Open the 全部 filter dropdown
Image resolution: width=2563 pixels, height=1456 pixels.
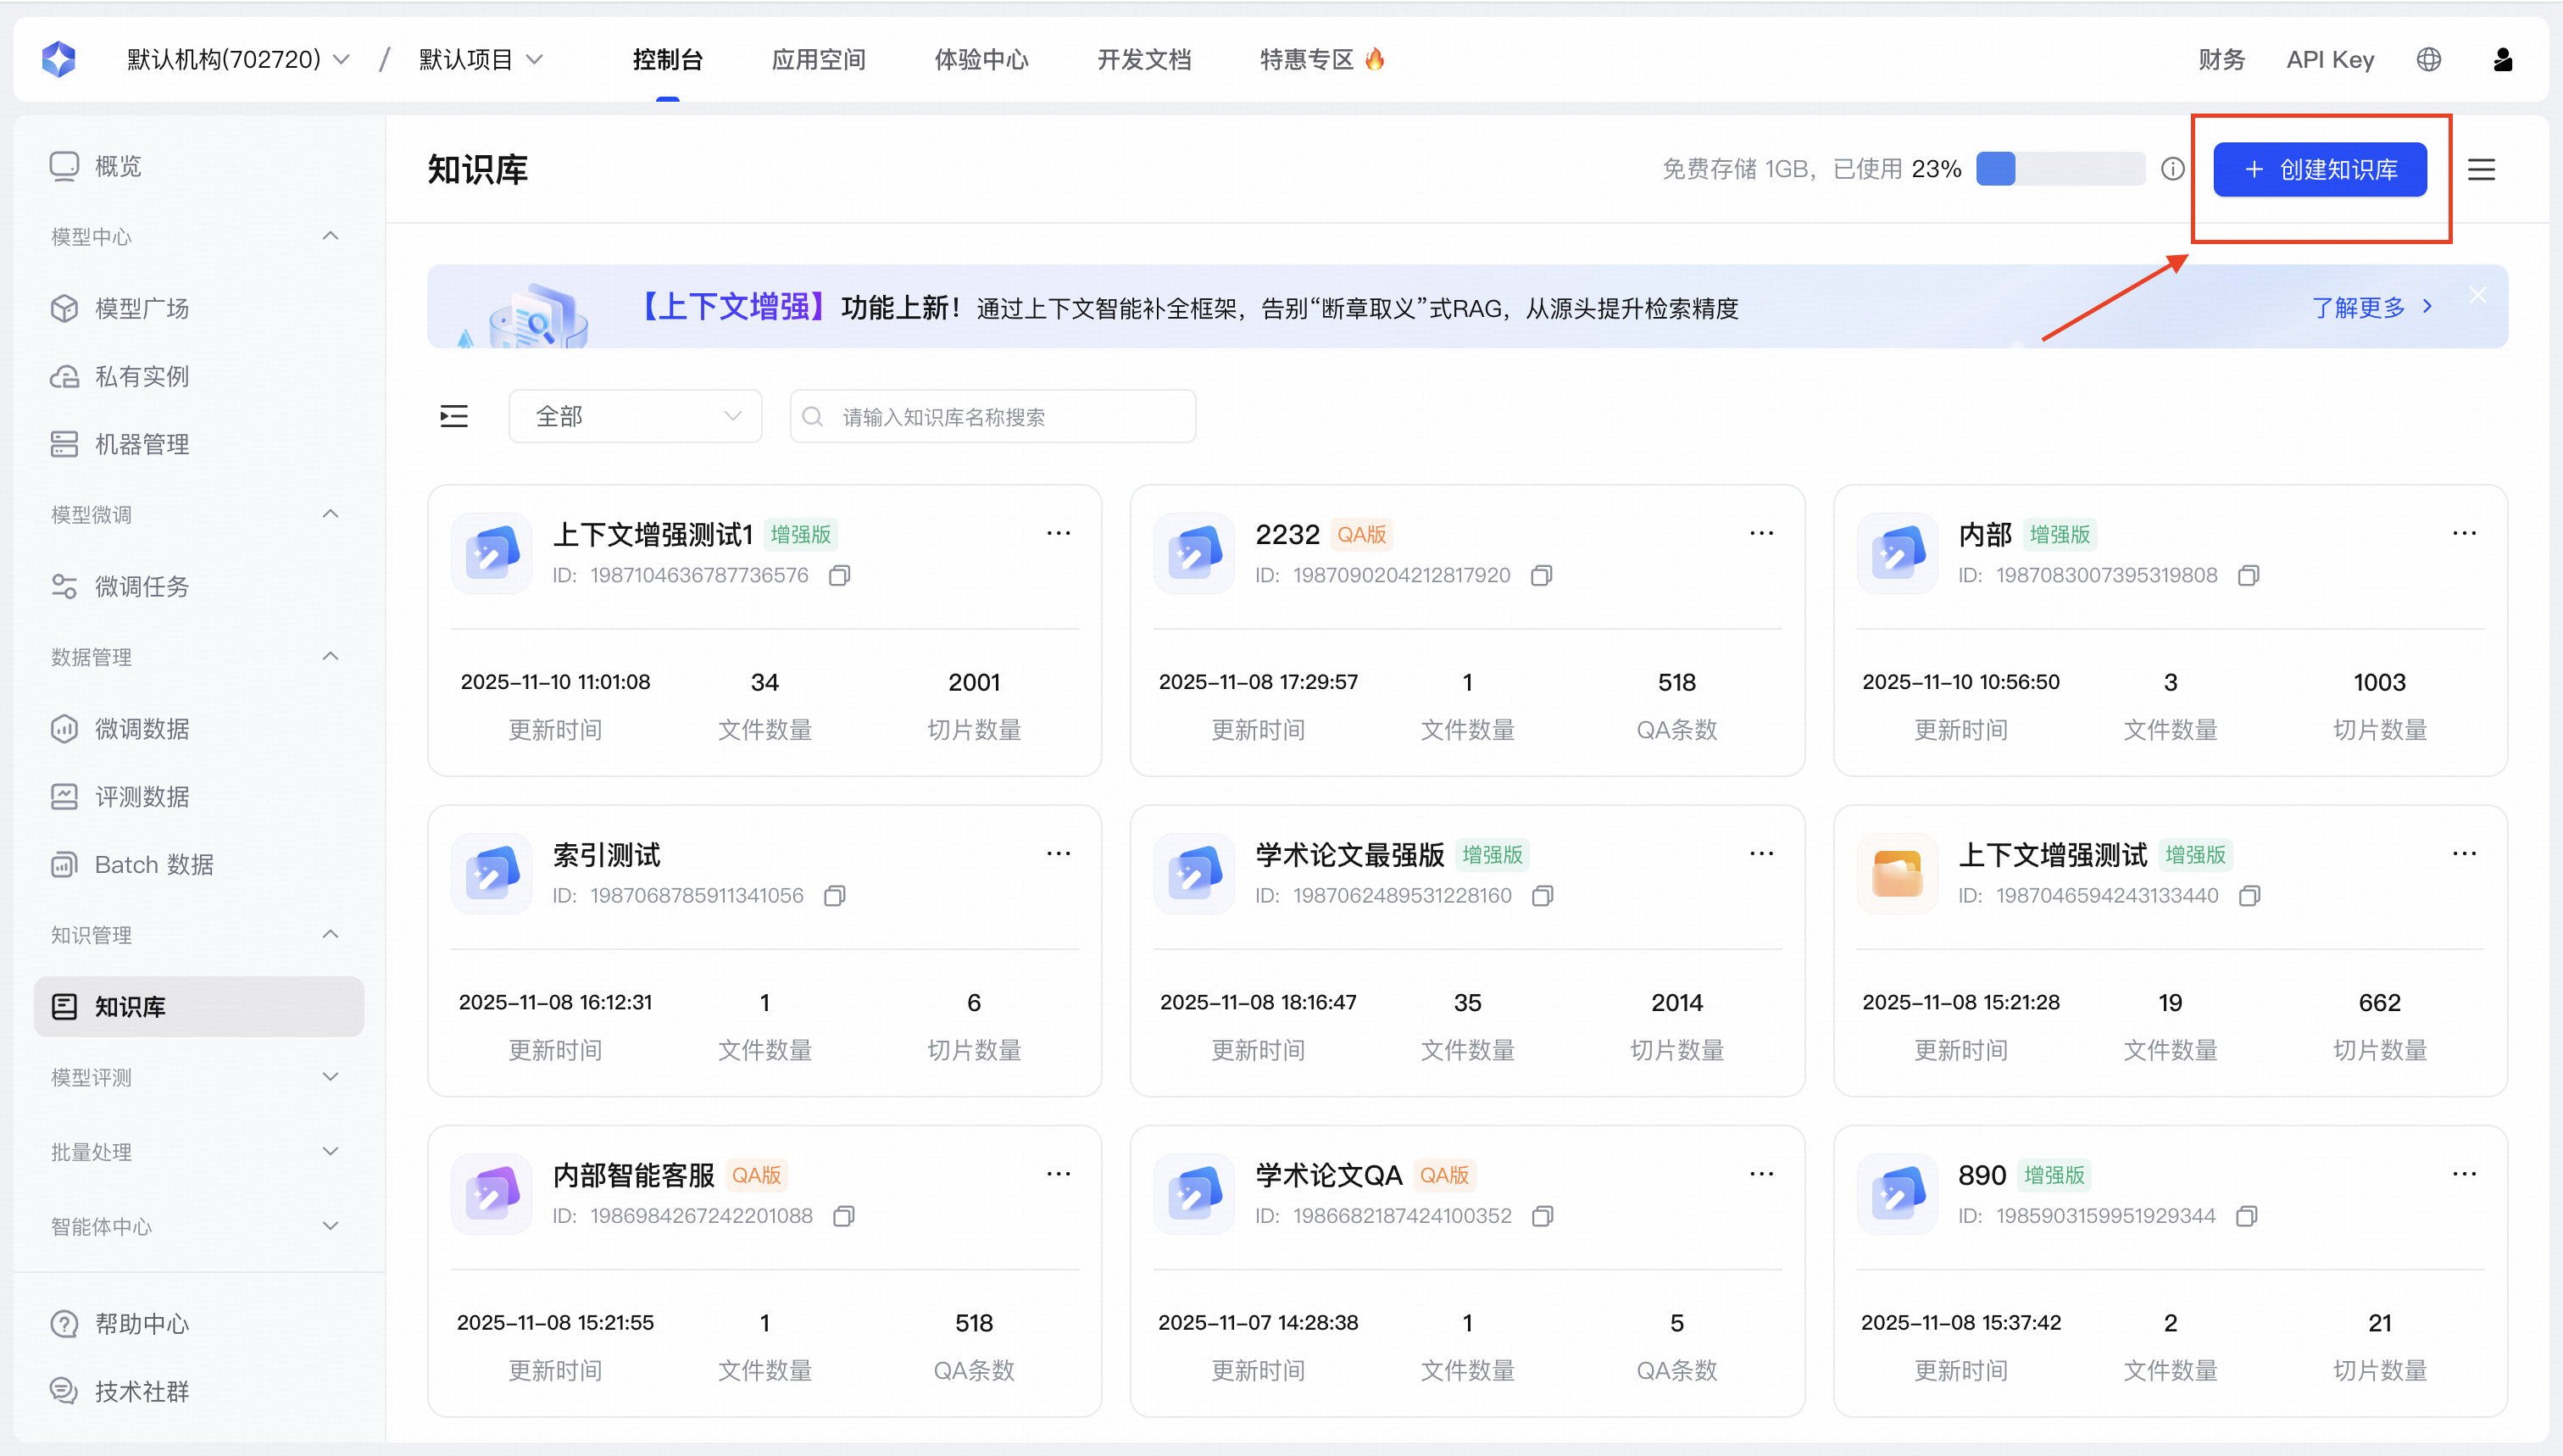[635, 416]
